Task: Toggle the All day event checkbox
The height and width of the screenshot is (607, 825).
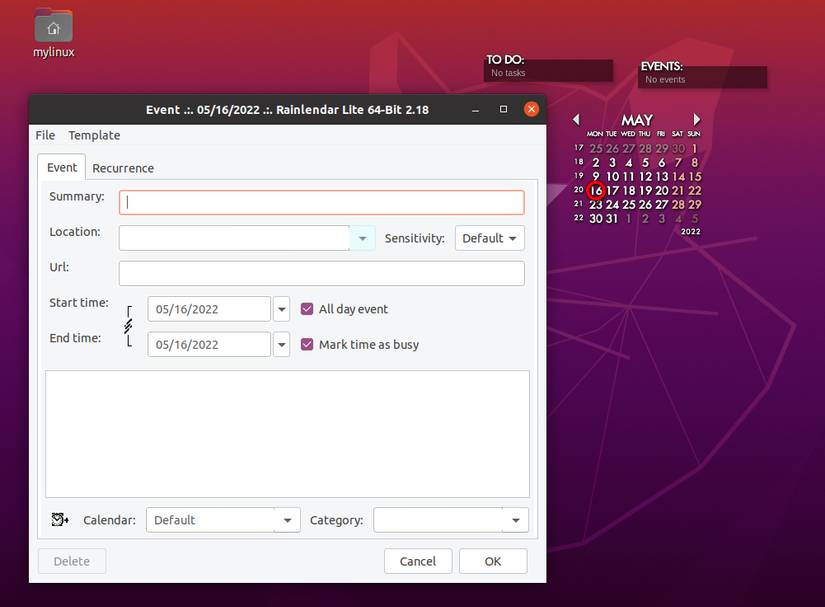Action: (x=307, y=309)
